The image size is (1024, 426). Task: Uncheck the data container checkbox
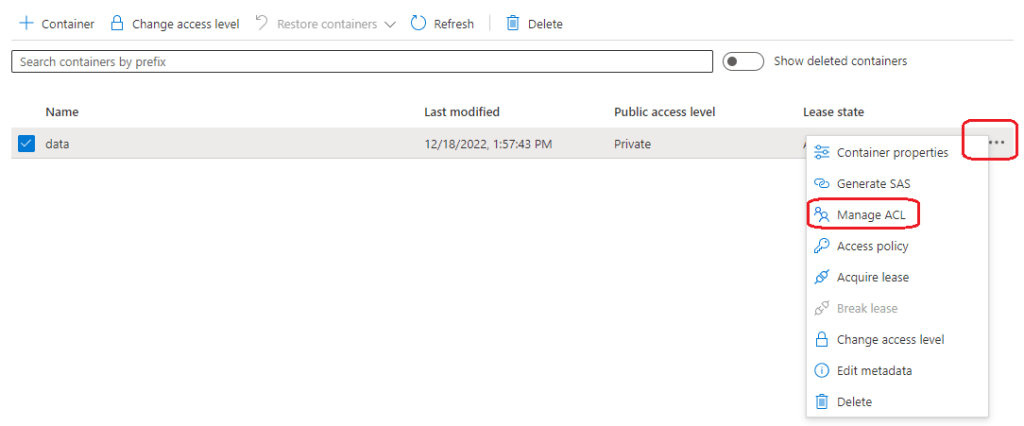pos(27,144)
